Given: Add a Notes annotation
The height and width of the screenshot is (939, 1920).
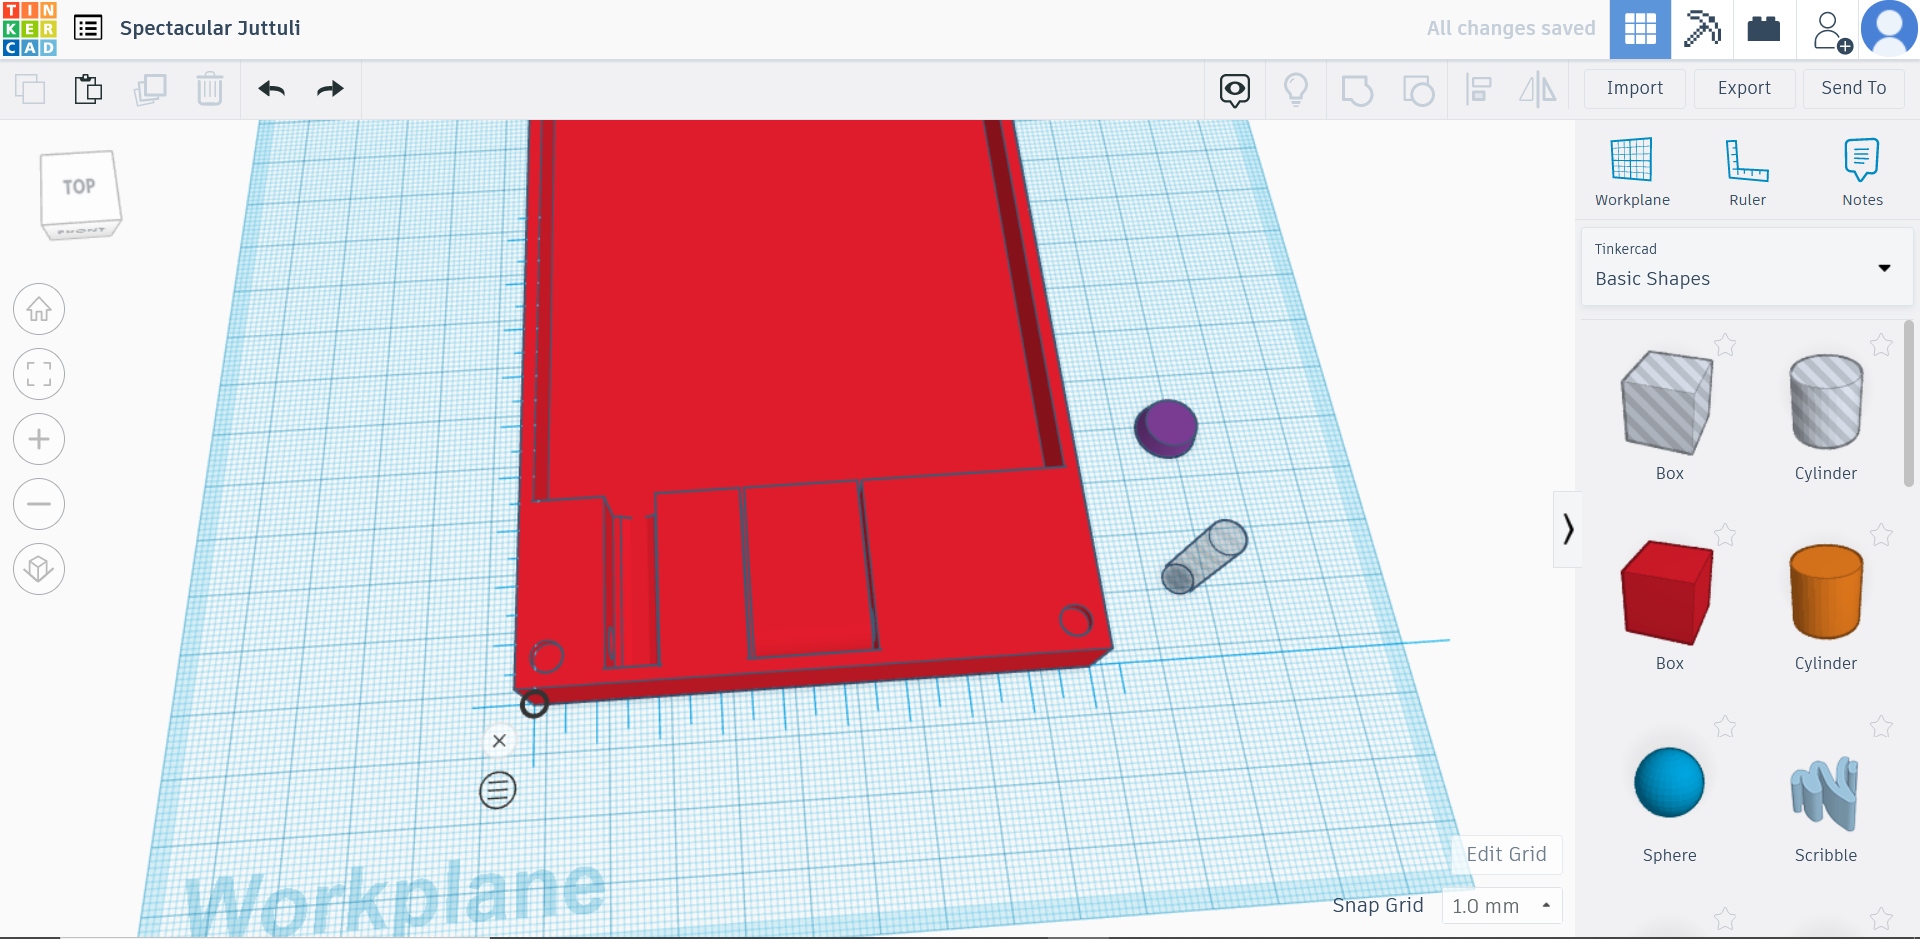Looking at the screenshot, I should [x=1862, y=170].
